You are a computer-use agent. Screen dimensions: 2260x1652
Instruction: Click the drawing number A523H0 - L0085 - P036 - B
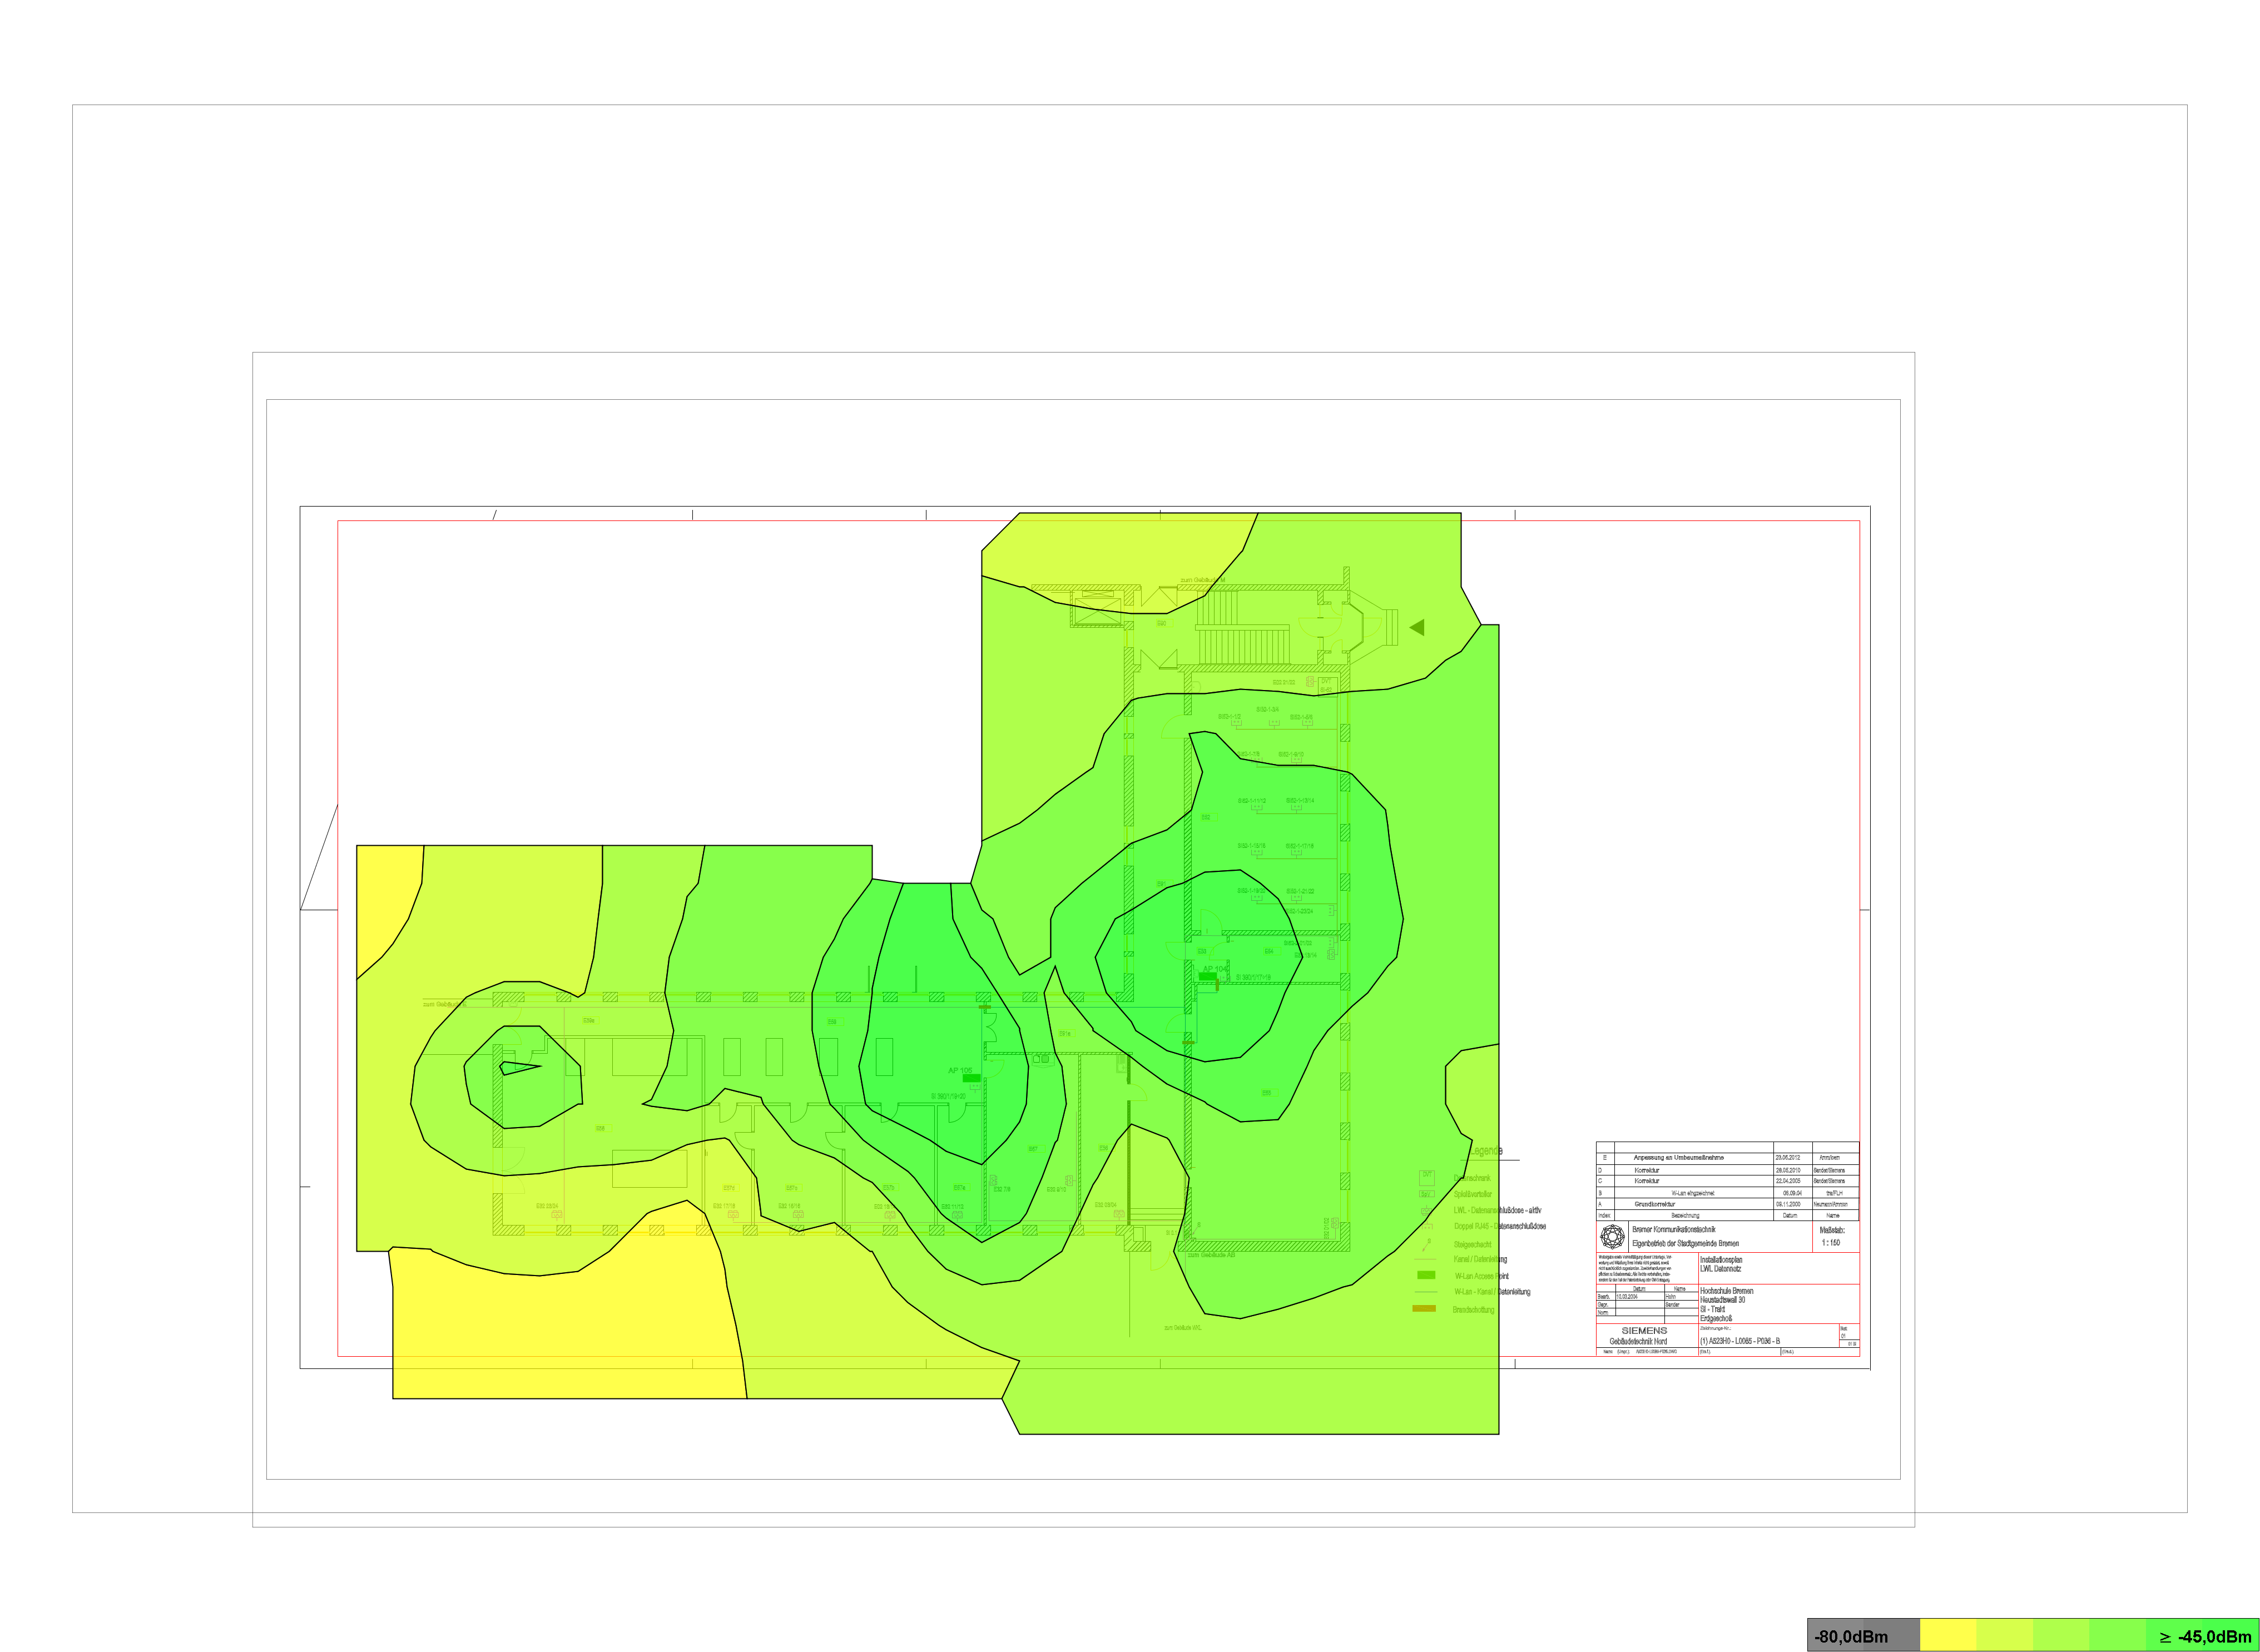1739,1341
